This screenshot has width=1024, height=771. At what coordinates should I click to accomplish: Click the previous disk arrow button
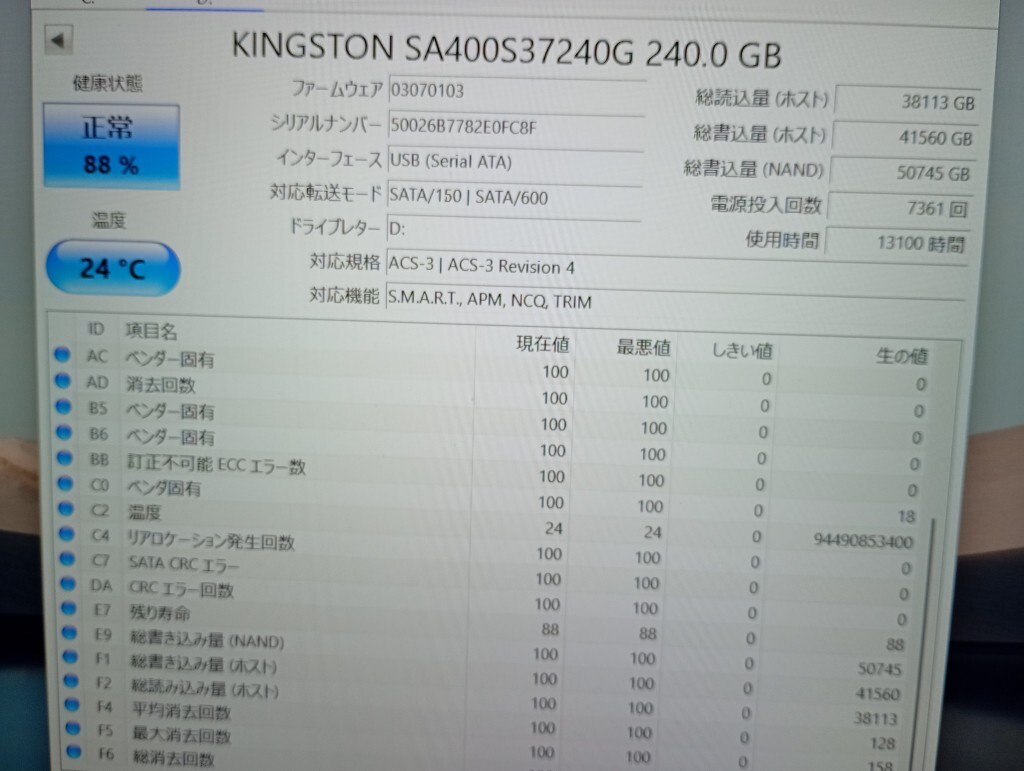pyautogui.click(x=58, y=40)
